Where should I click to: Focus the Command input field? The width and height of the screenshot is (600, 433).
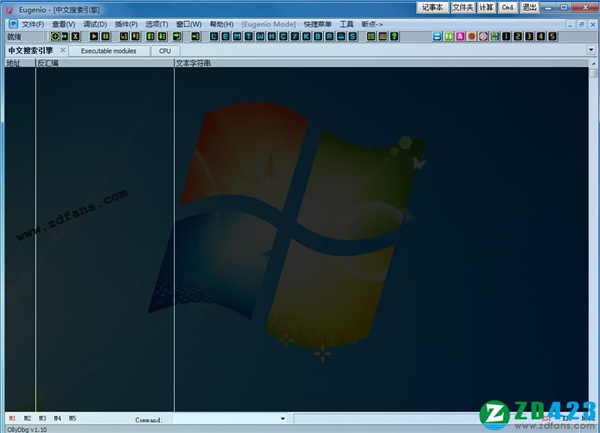[x=226, y=418]
